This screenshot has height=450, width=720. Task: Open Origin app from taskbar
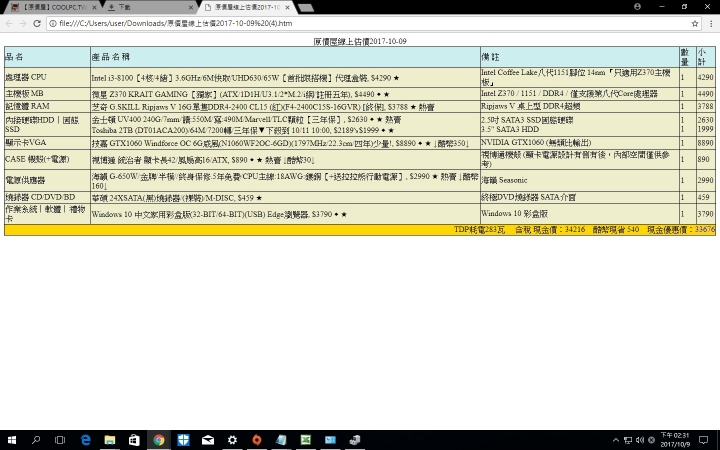point(257,440)
